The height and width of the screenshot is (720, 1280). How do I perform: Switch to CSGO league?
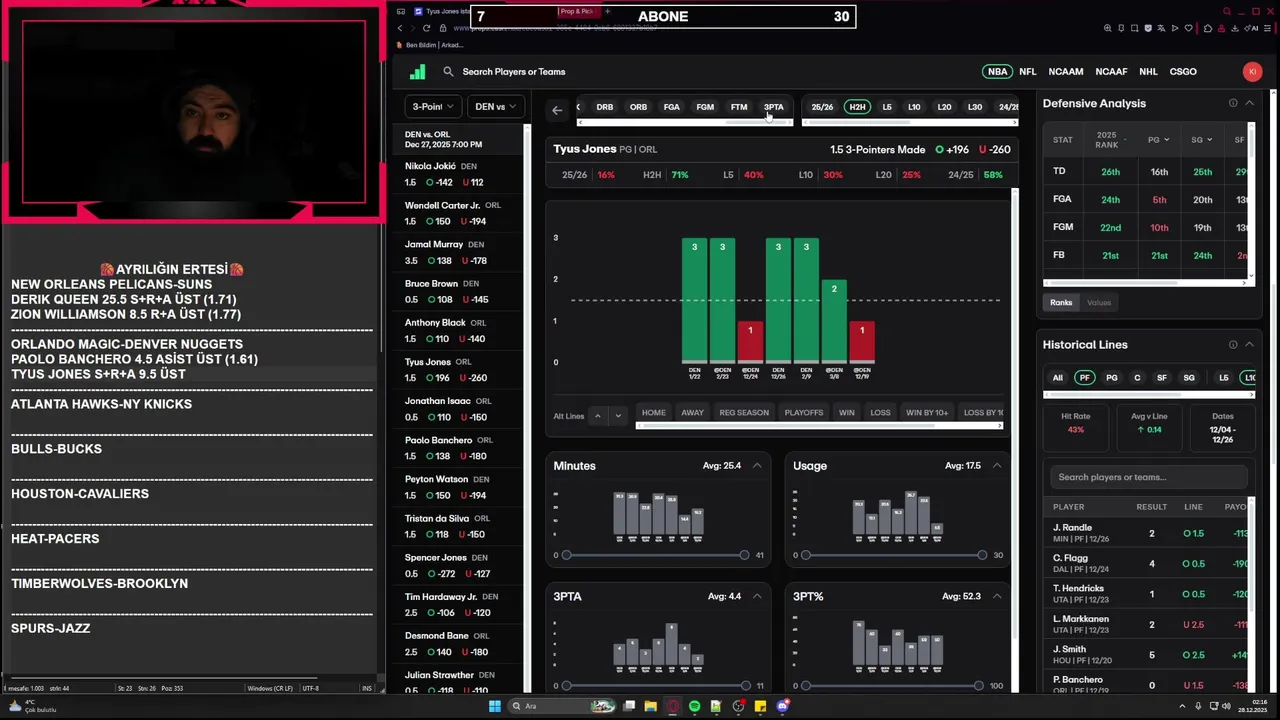pos(1183,72)
